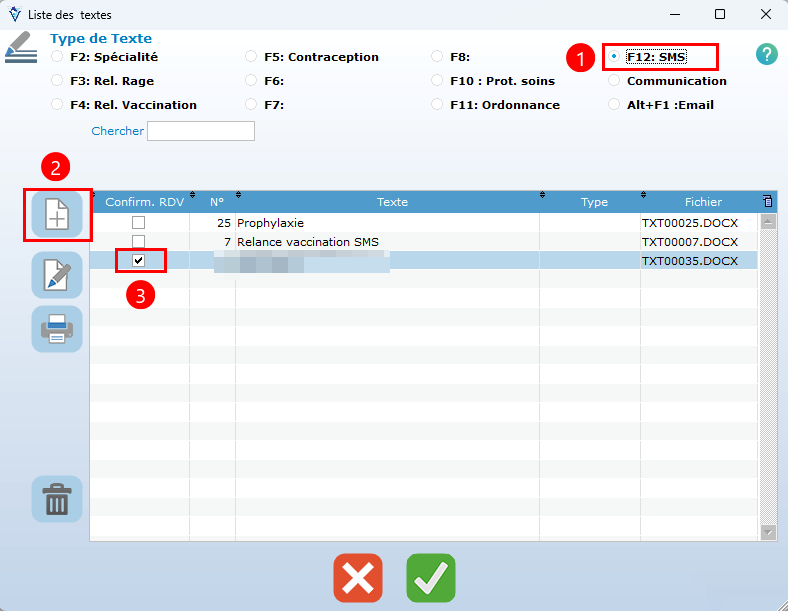
Task: Click the scrollbar up arrow of the list
Action: 768,222
